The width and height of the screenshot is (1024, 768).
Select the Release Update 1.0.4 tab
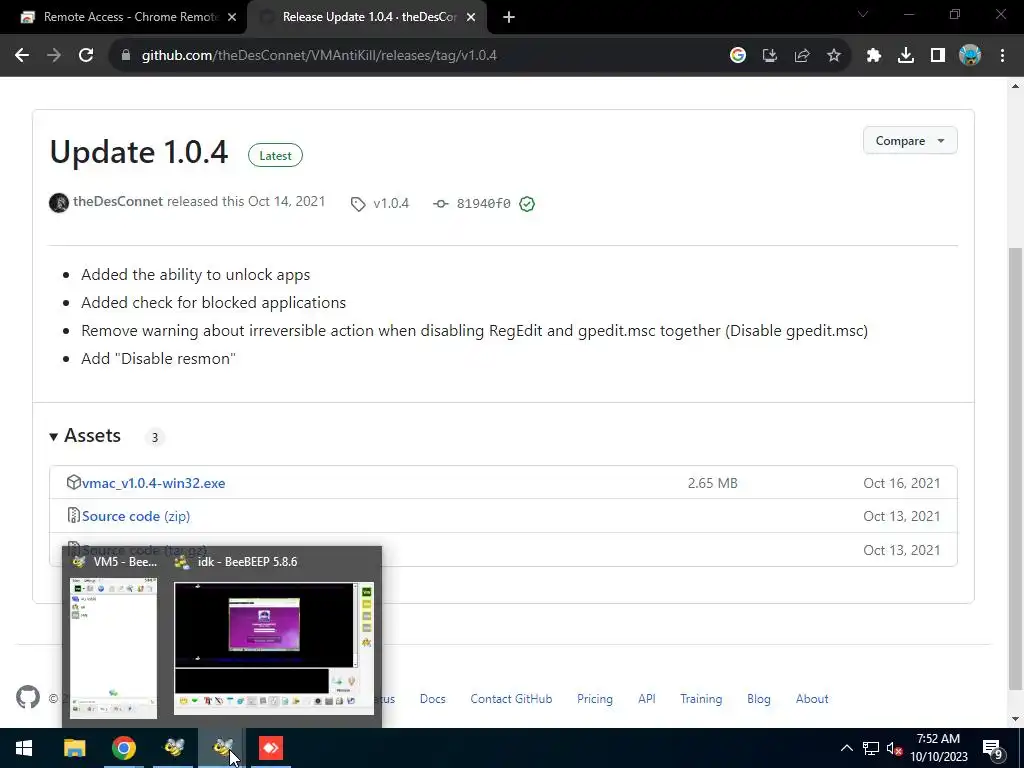pyautogui.click(x=367, y=18)
